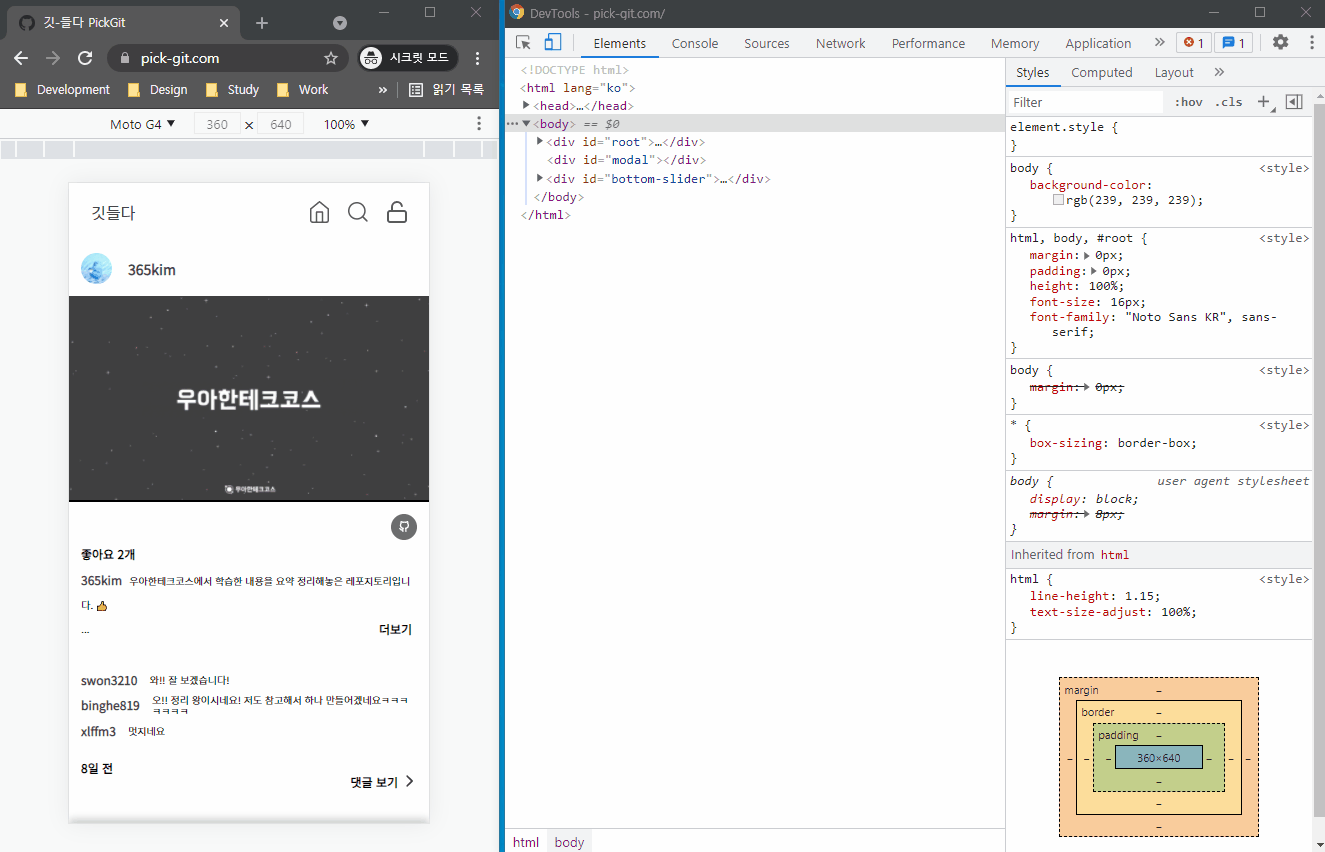Open the background-color swatch rgb(239, 239, 239)
The height and width of the screenshot is (852, 1325).
pyautogui.click(x=1059, y=200)
